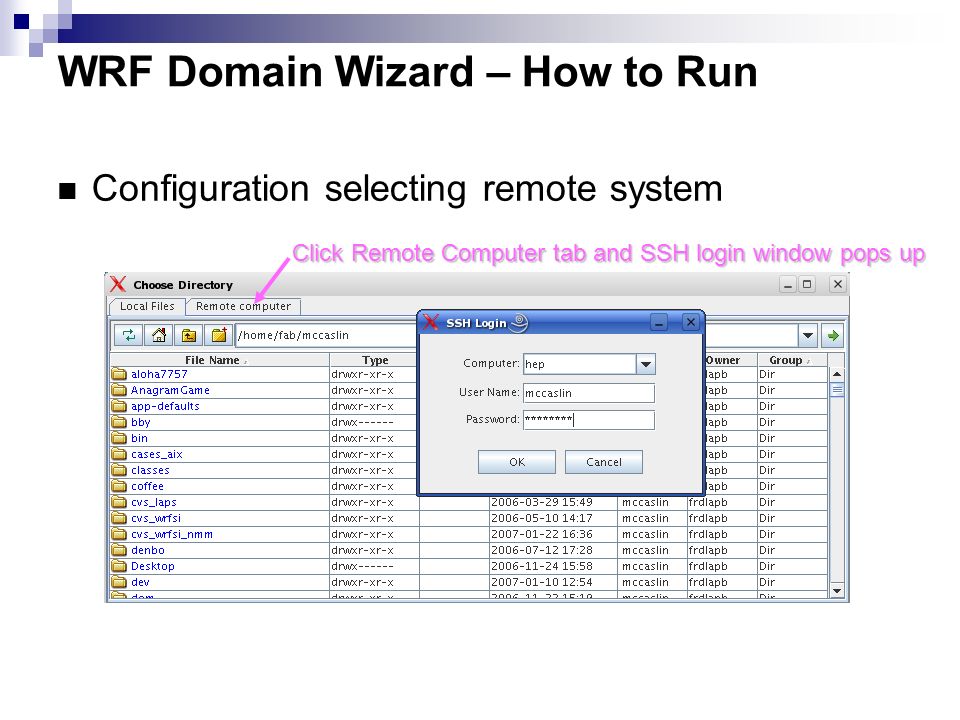Sort by the Type column header

[x=375, y=360]
